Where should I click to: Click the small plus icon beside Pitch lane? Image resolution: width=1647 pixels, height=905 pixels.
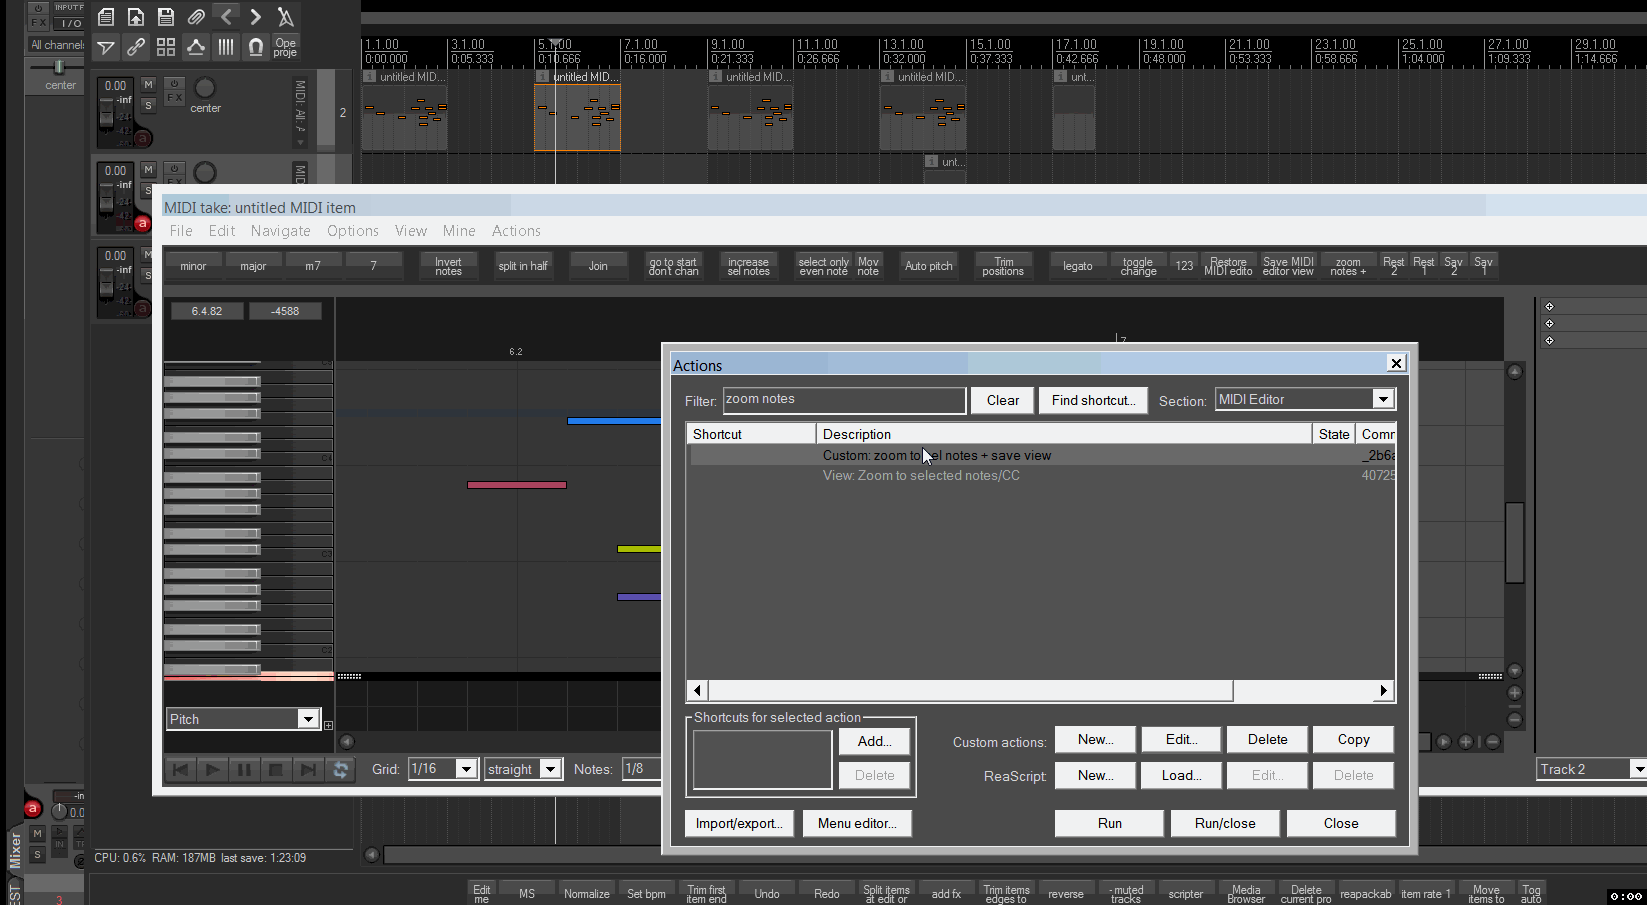pyautogui.click(x=328, y=726)
